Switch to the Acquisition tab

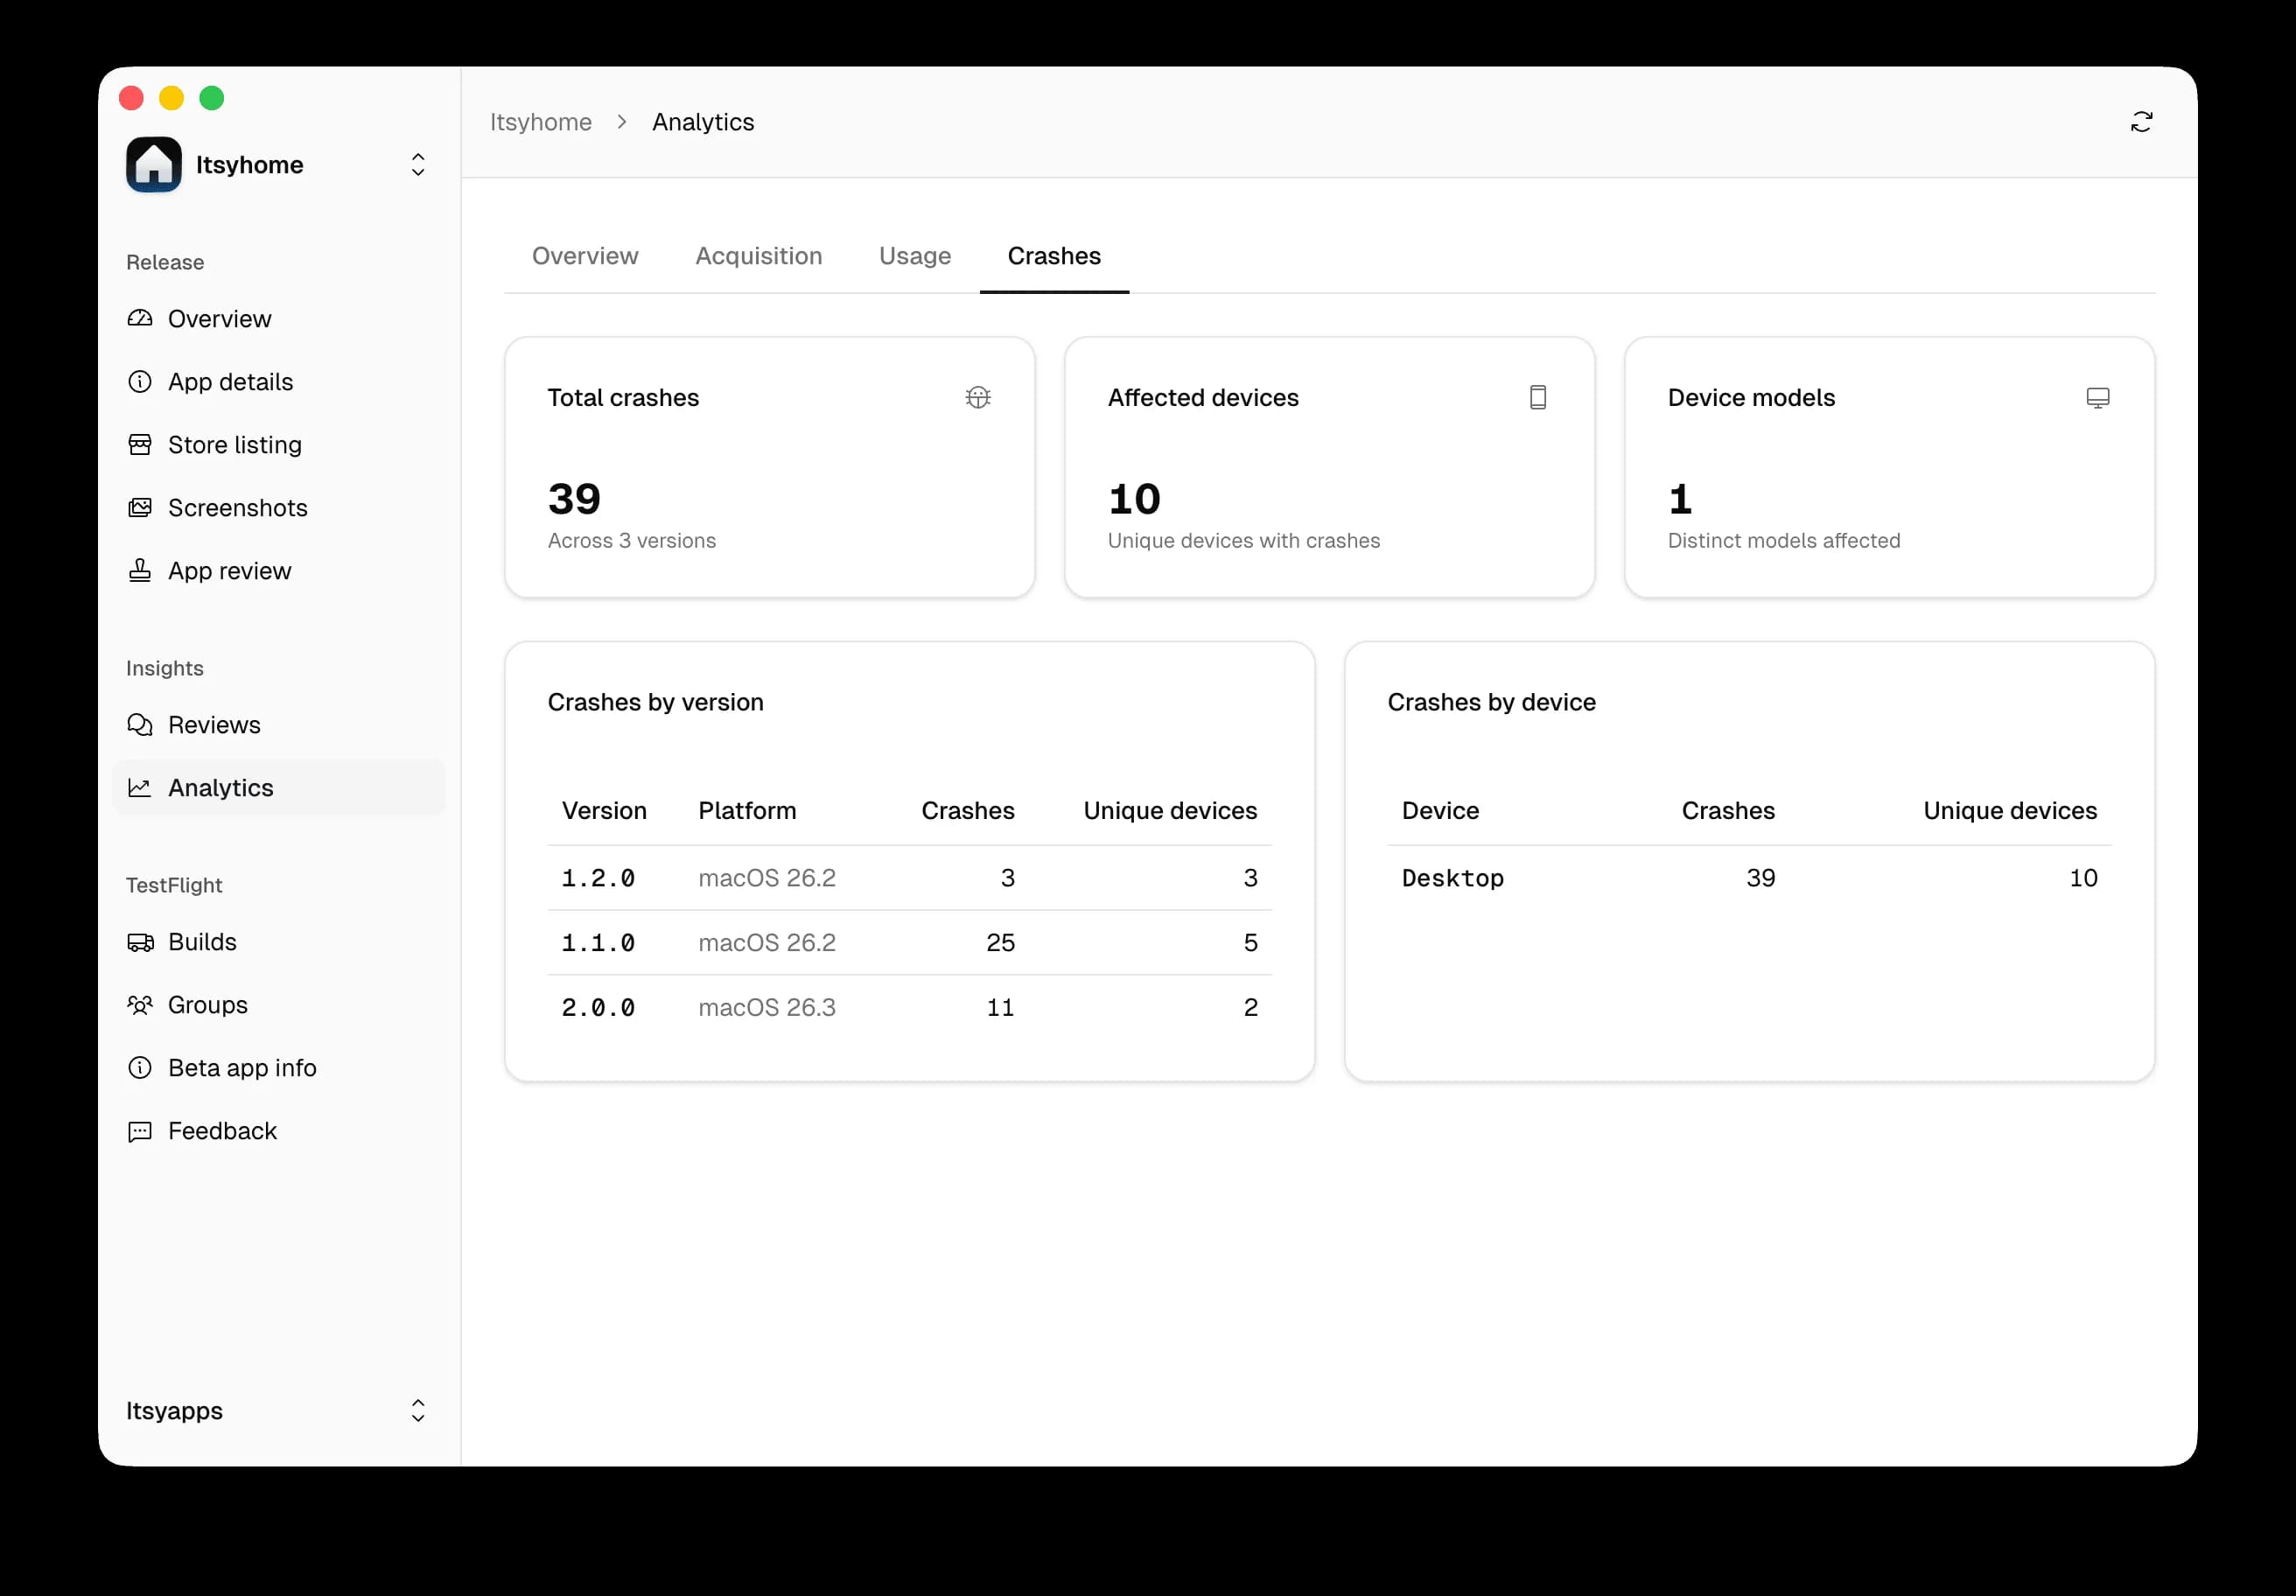(x=758, y=256)
